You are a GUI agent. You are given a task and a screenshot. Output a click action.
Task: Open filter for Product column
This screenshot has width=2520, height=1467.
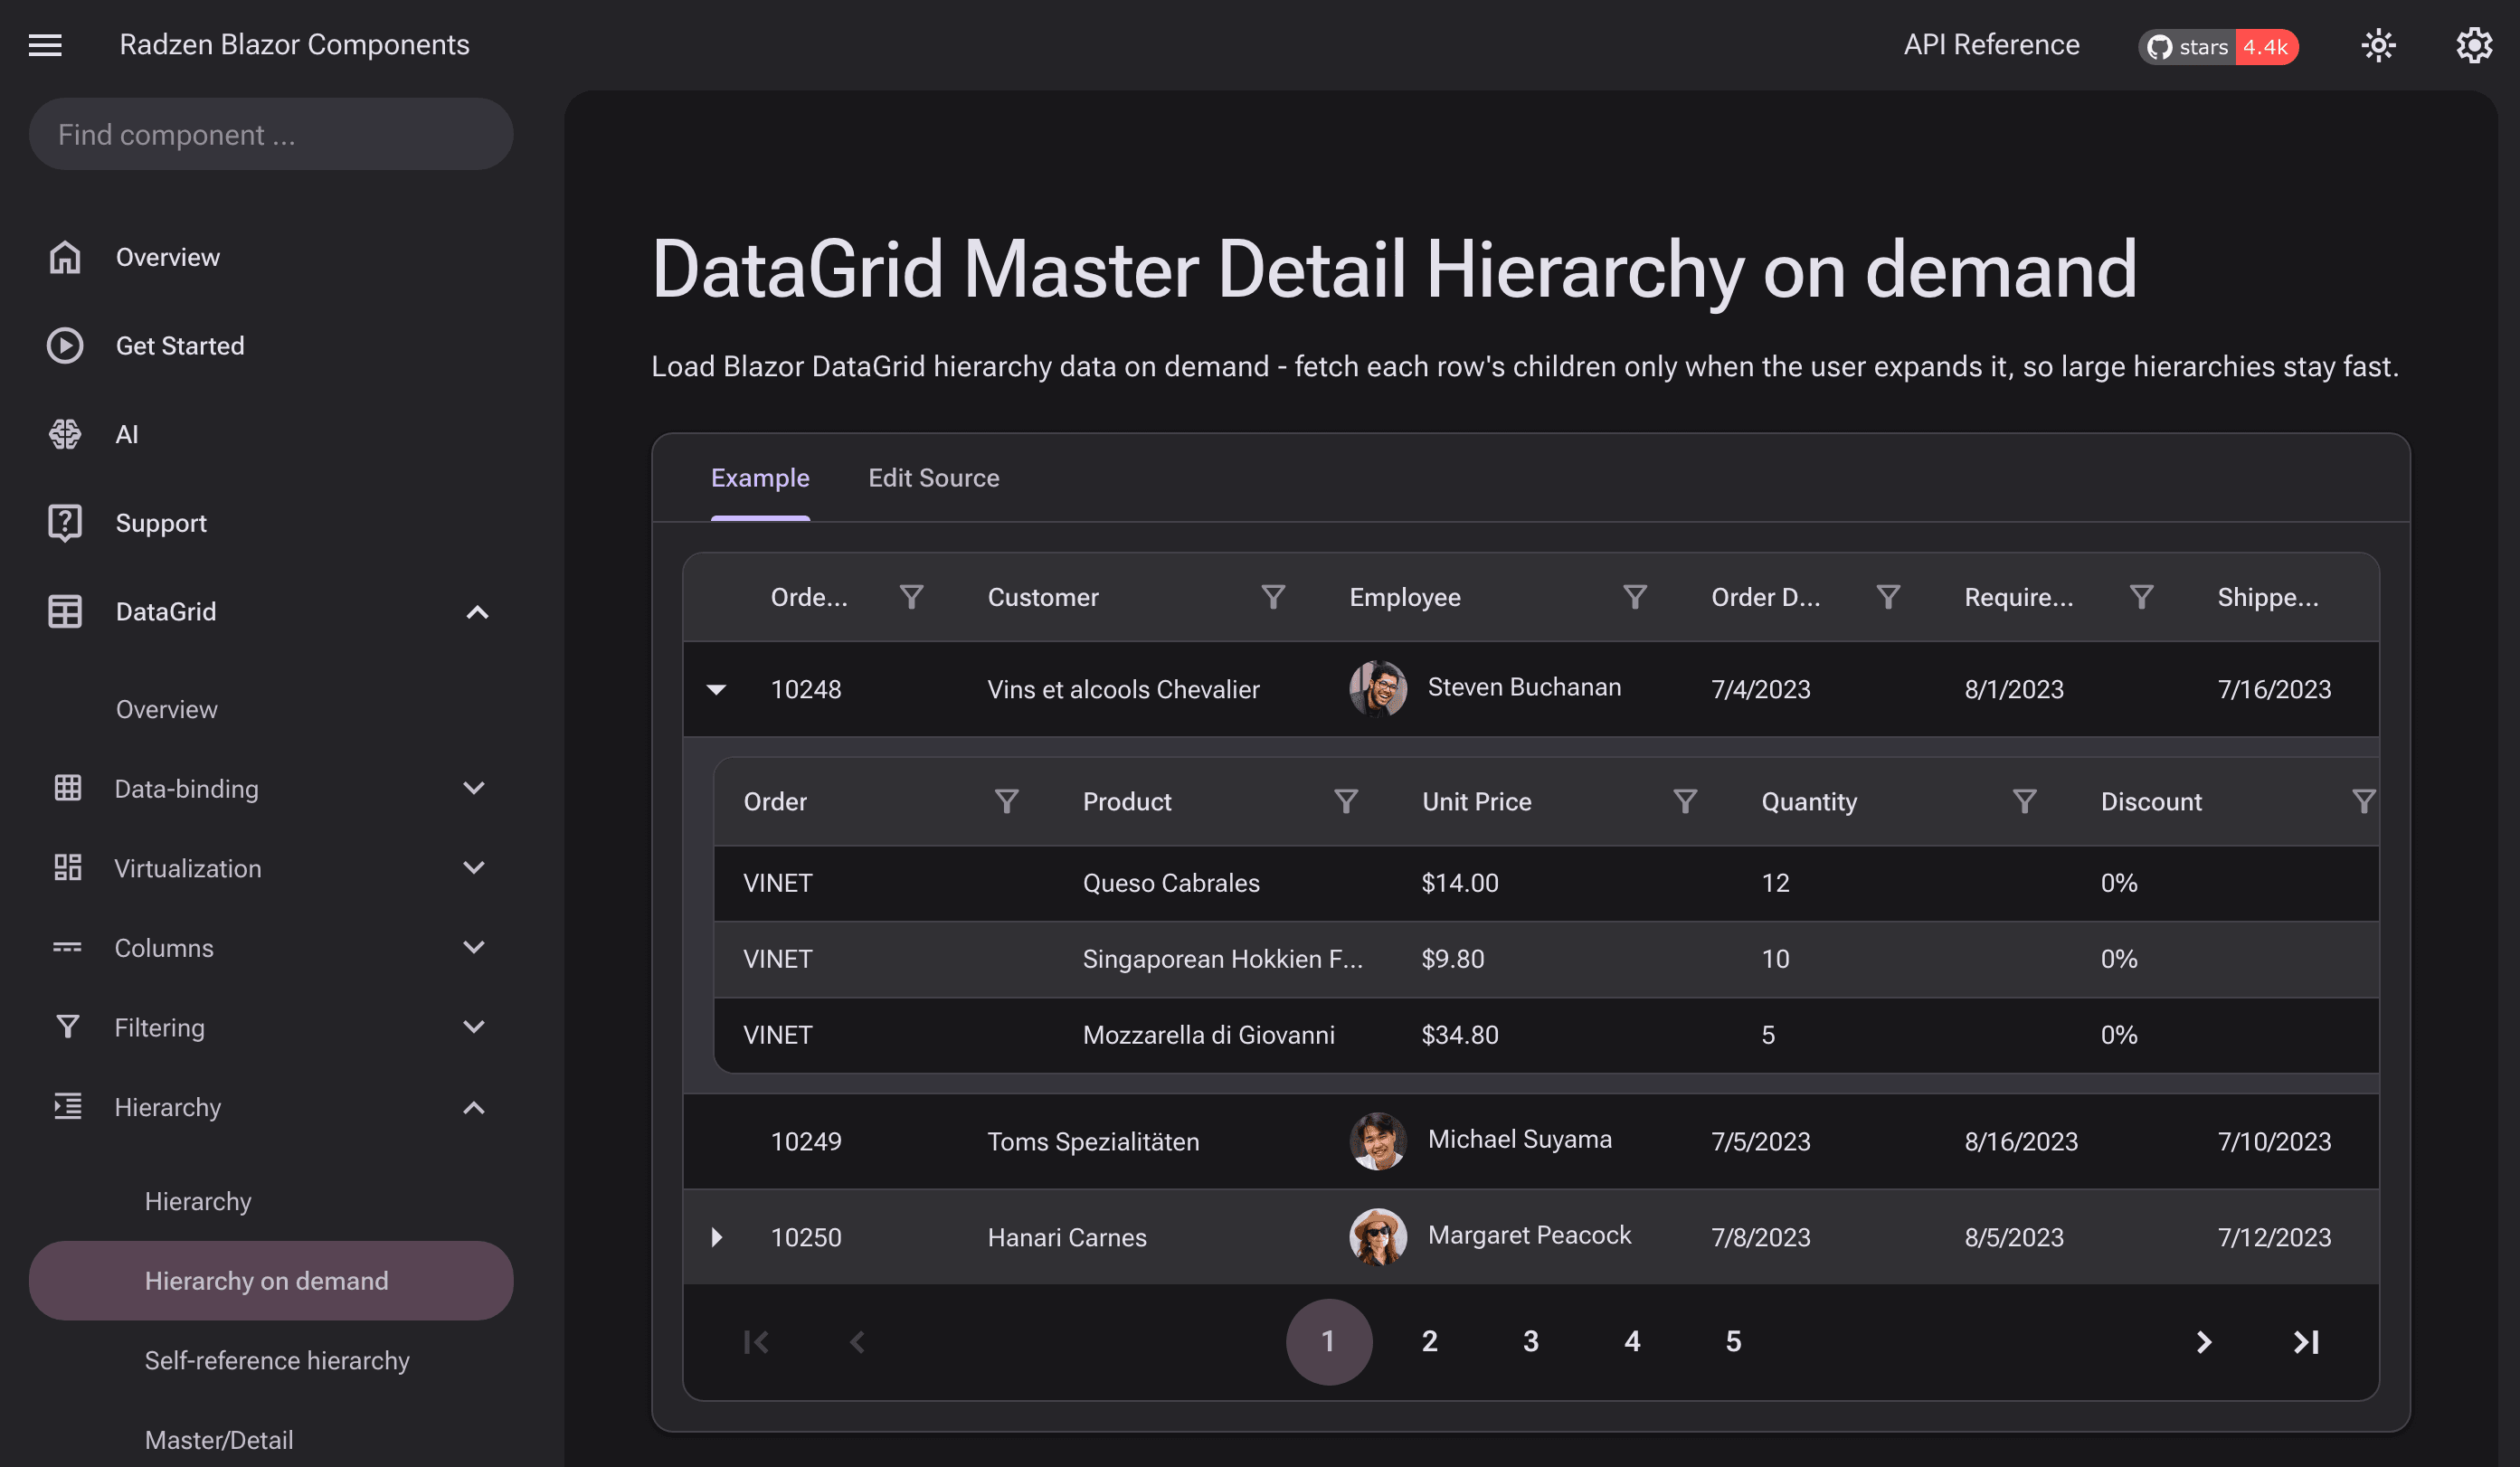pyautogui.click(x=1346, y=801)
